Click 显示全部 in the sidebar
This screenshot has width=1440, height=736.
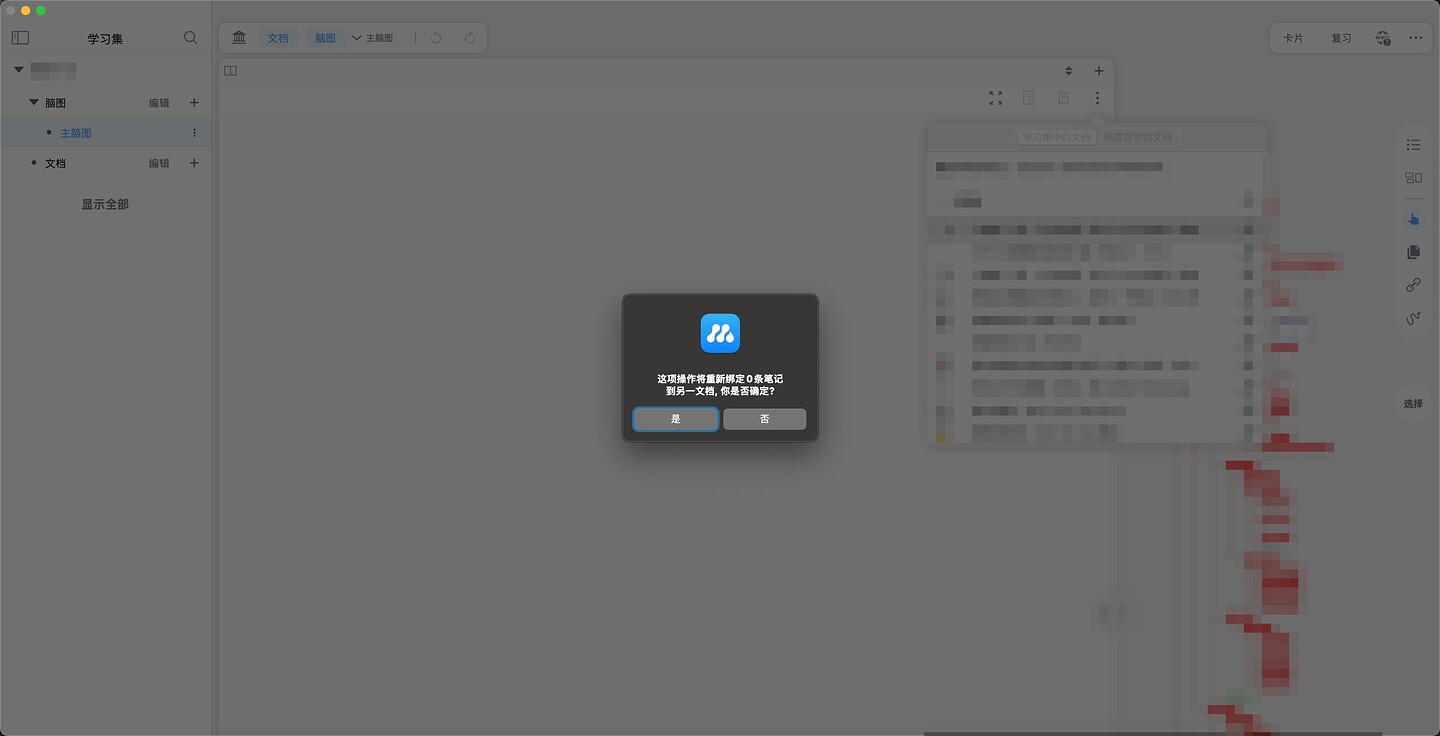click(105, 204)
